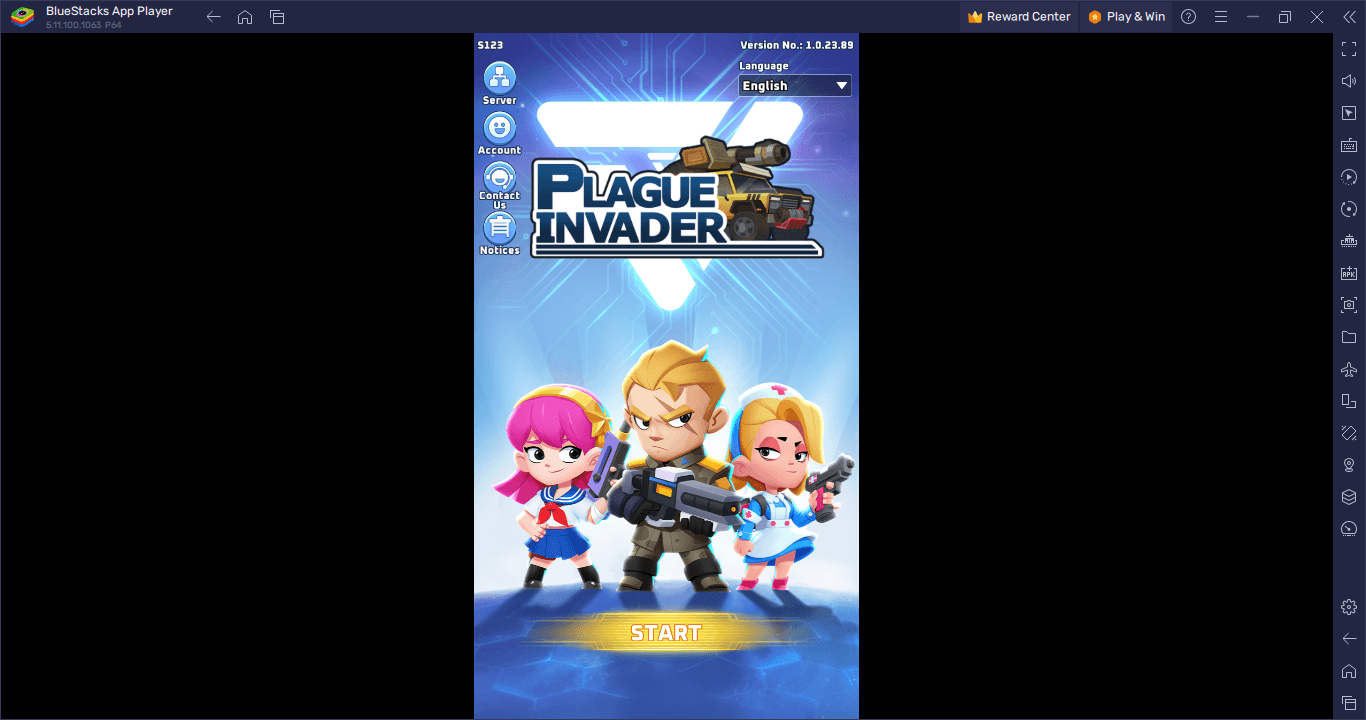Viewport: 1366px width, 720px height.
Task: Start the game with START button
Action: tap(666, 633)
